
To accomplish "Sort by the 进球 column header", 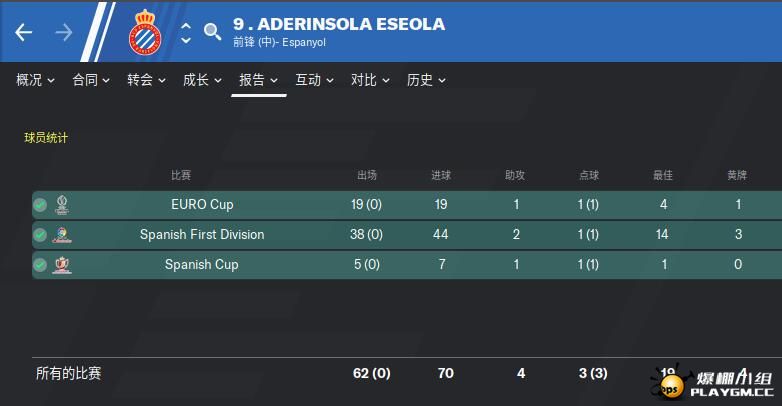I will point(441,175).
